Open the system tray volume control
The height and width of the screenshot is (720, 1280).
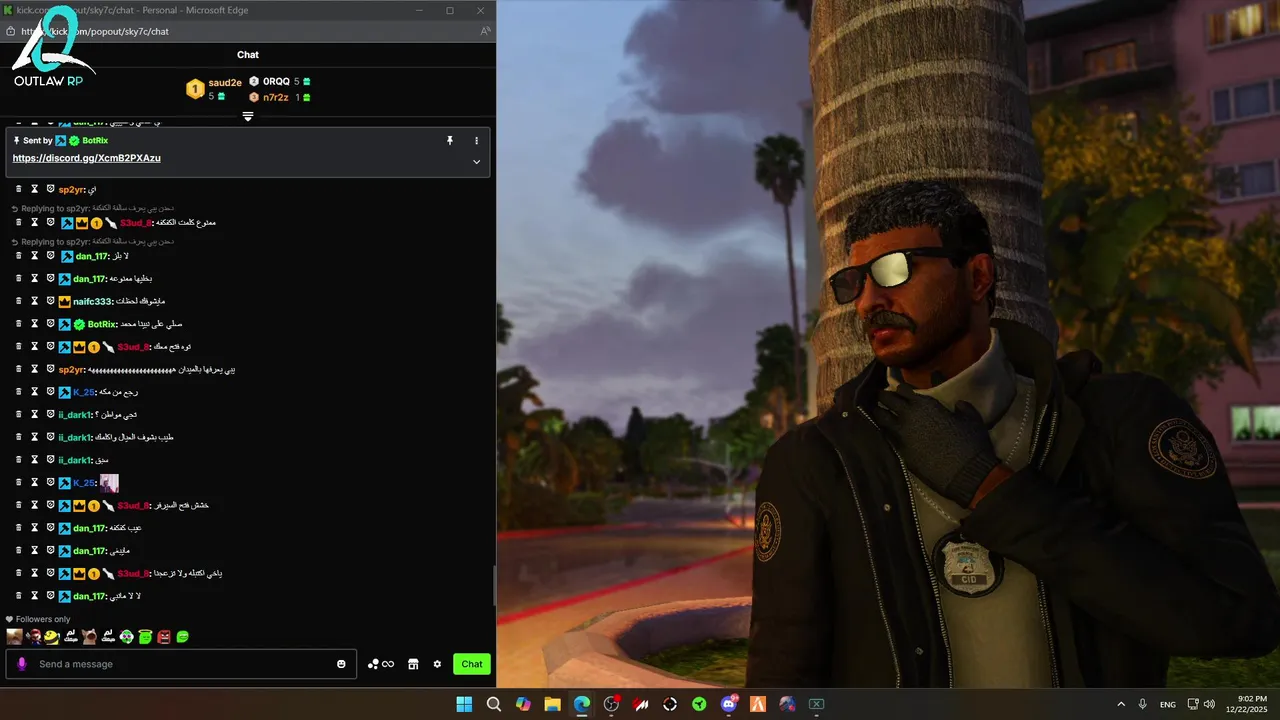[1207, 704]
